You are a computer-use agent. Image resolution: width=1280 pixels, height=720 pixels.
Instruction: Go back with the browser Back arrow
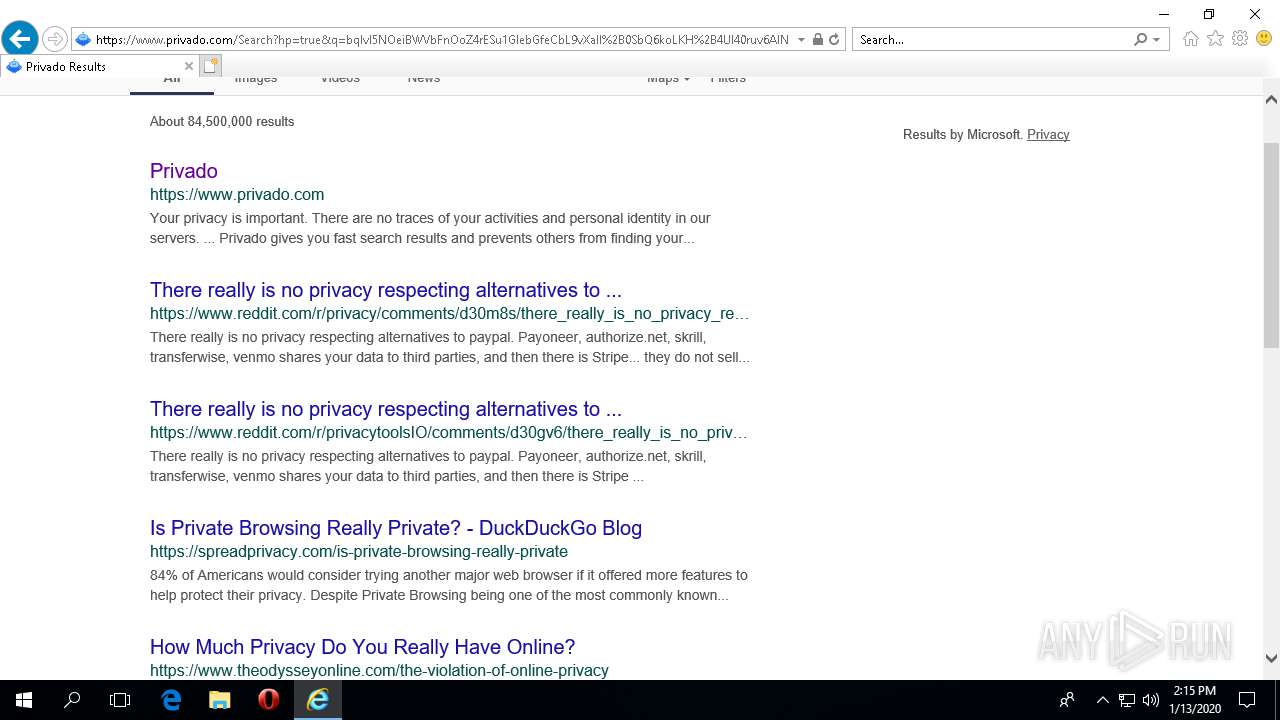(19, 39)
